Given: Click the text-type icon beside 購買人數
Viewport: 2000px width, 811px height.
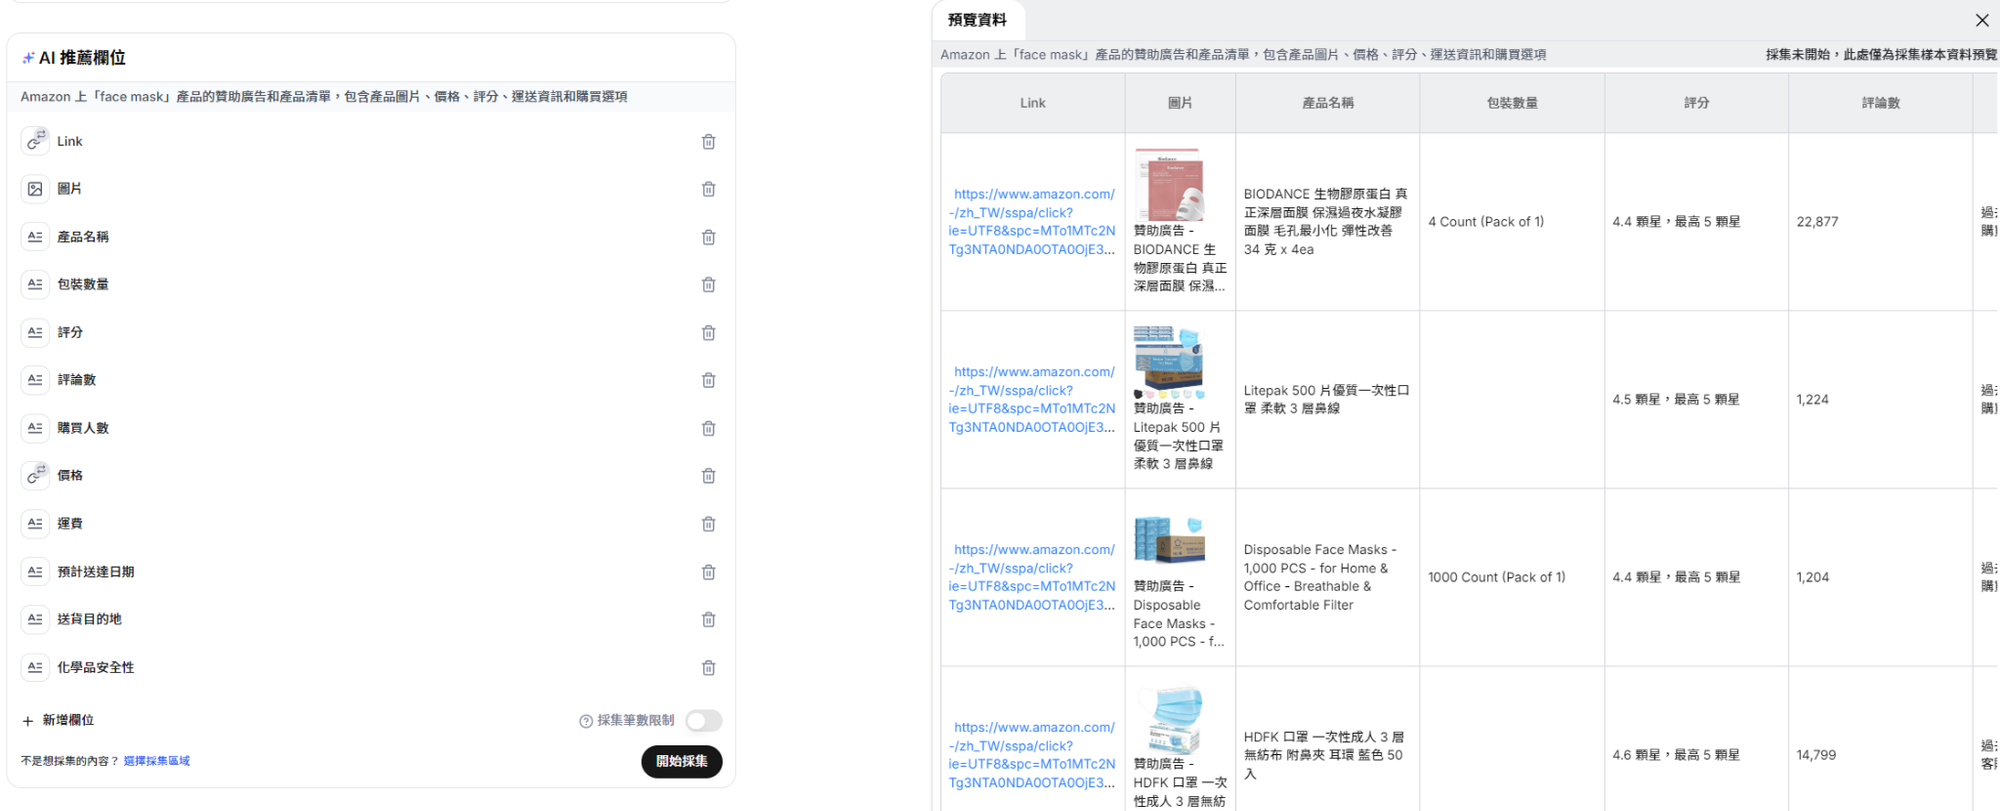Looking at the screenshot, I should [x=35, y=428].
